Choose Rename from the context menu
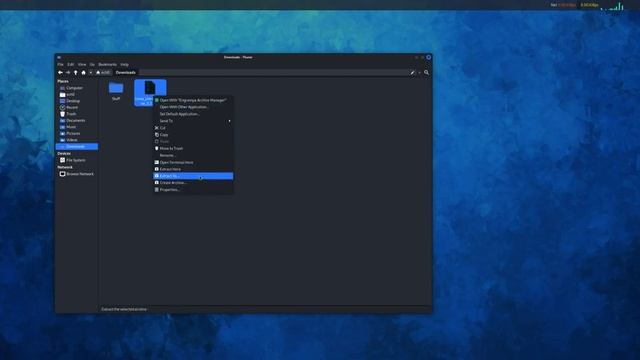 click(193, 156)
